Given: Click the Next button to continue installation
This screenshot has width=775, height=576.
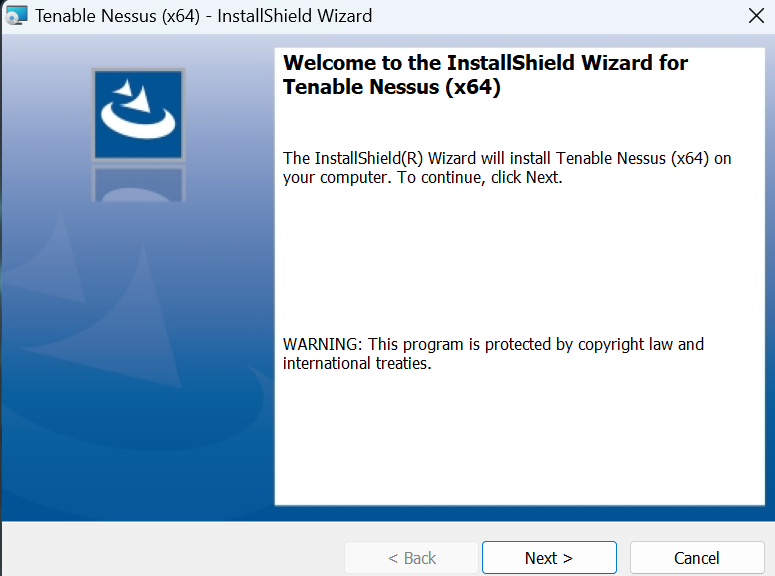Looking at the screenshot, I should pos(549,558).
